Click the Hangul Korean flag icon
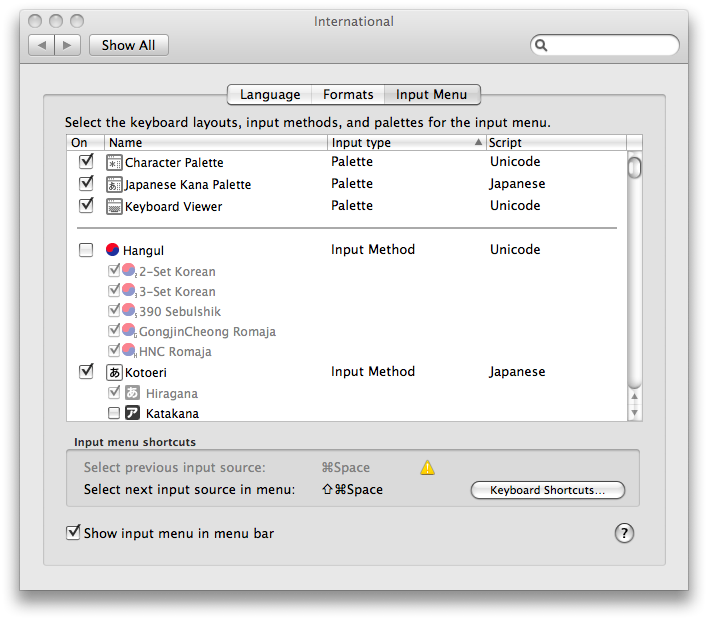 [112, 249]
